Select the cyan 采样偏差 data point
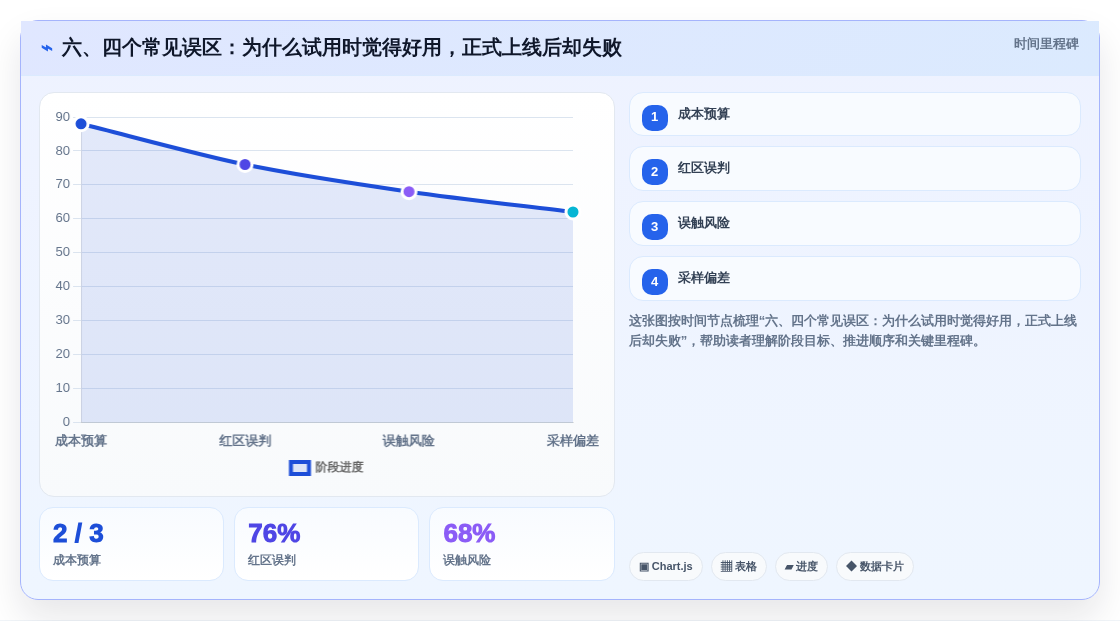 (572, 212)
